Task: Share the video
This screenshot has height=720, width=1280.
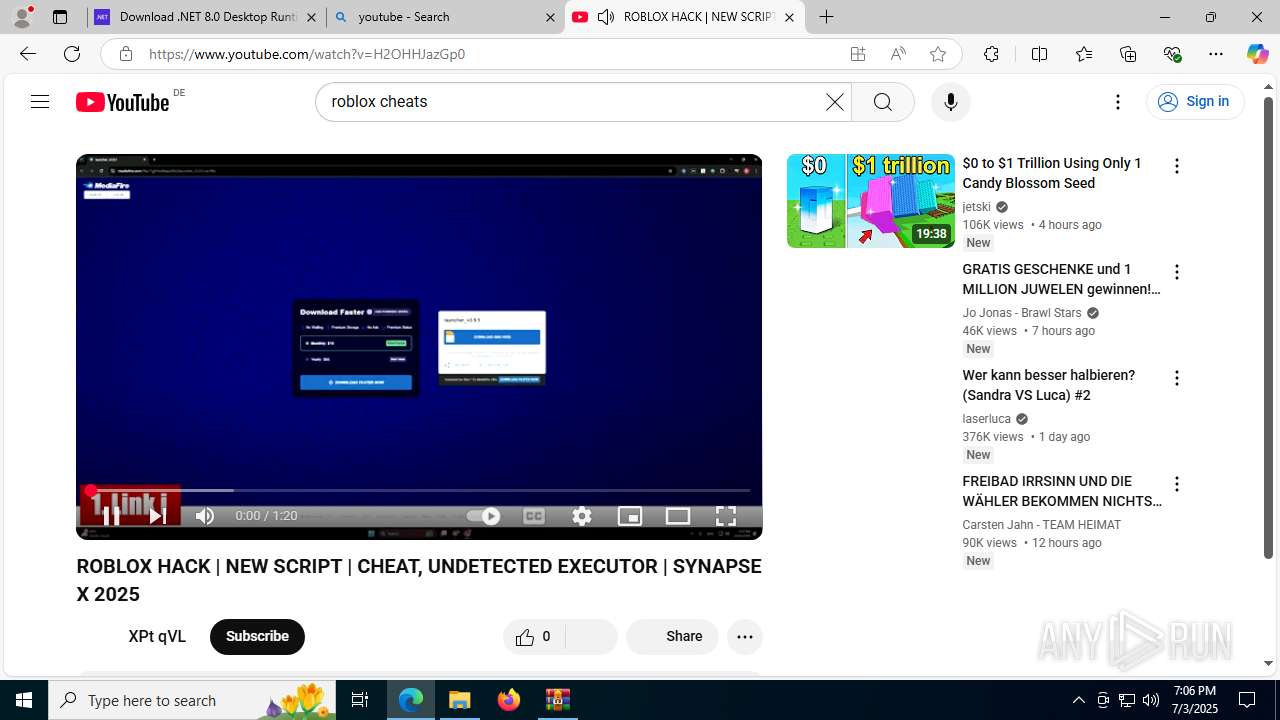Action: tap(672, 637)
